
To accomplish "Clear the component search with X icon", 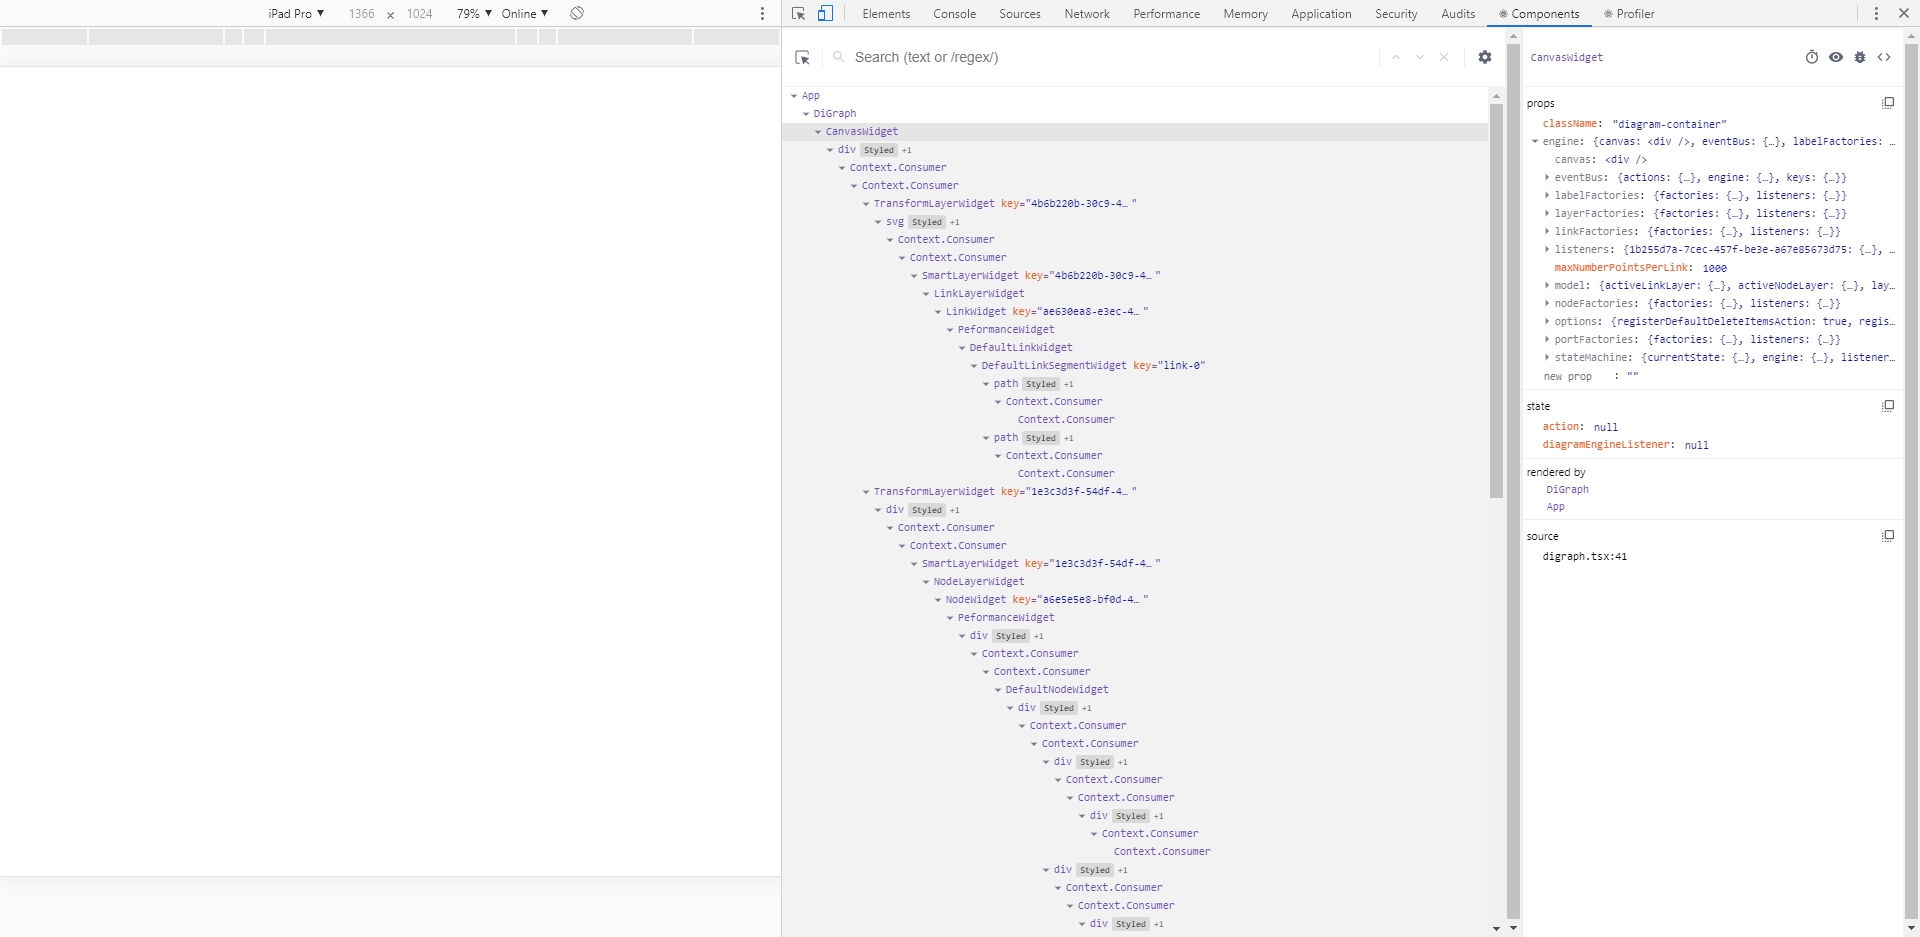I will (1444, 57).
